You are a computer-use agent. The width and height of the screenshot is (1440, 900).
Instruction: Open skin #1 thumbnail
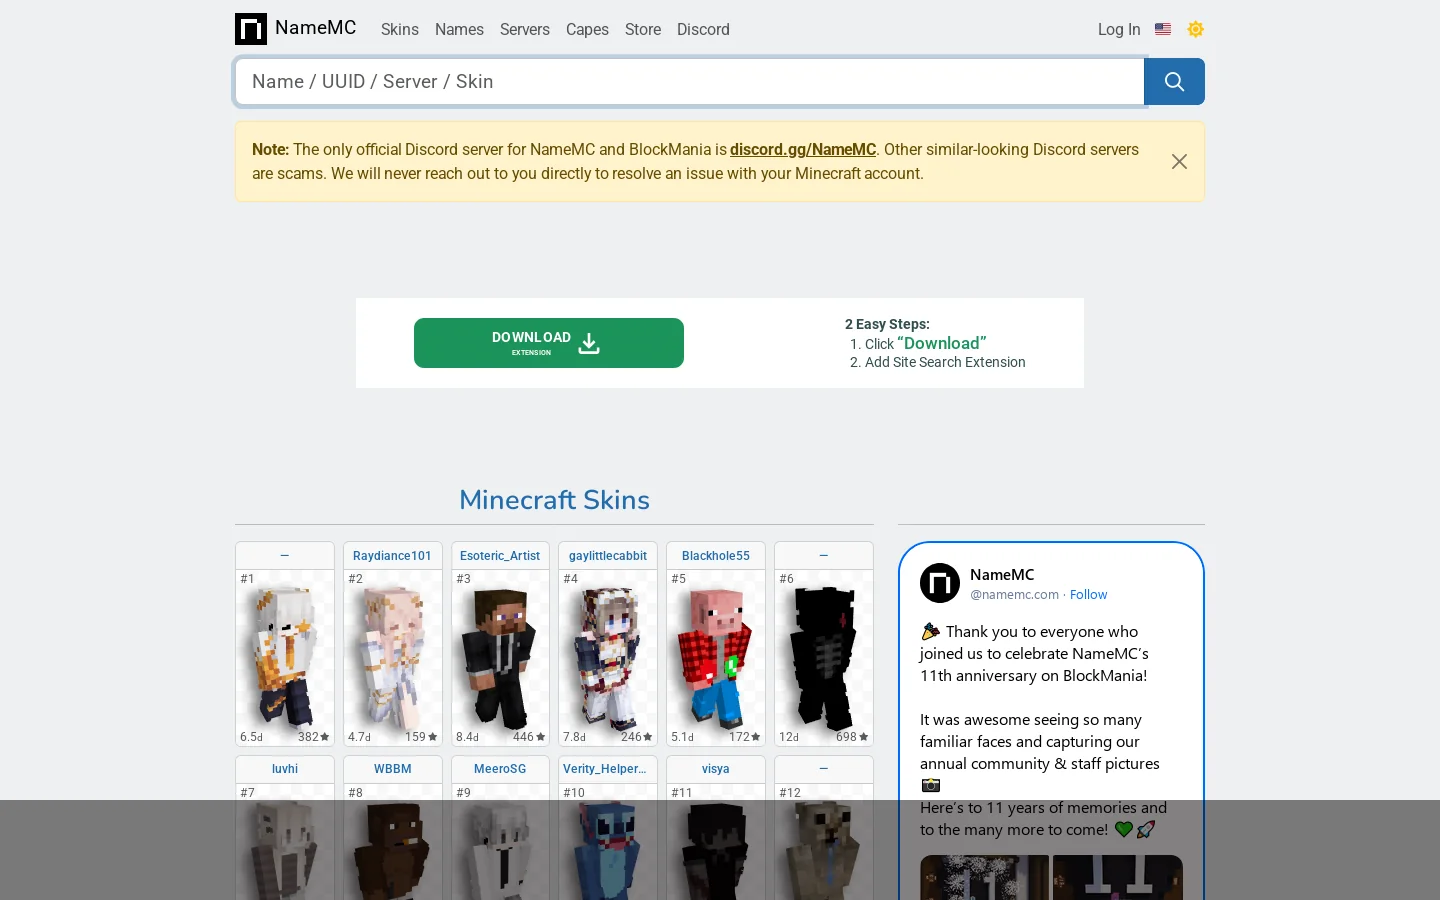(x=285, y=657)
